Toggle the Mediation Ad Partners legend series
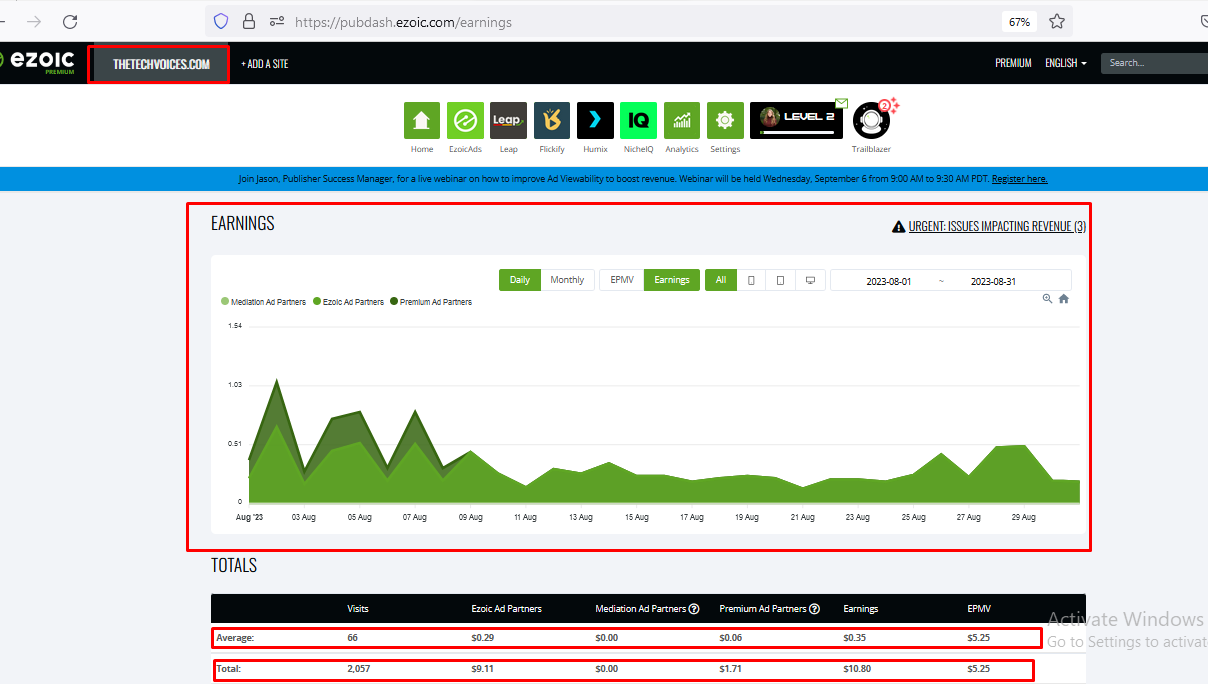1208x684 pixels. (x=265, y=302)
